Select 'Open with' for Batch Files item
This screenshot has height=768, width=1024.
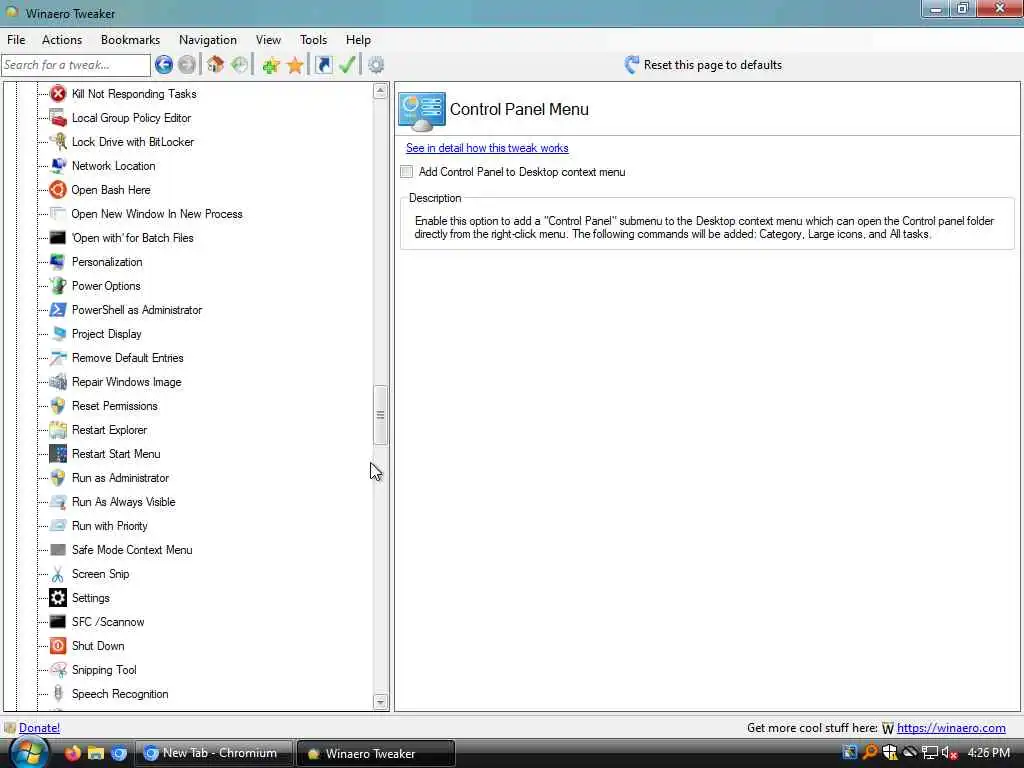coord(133,238)
